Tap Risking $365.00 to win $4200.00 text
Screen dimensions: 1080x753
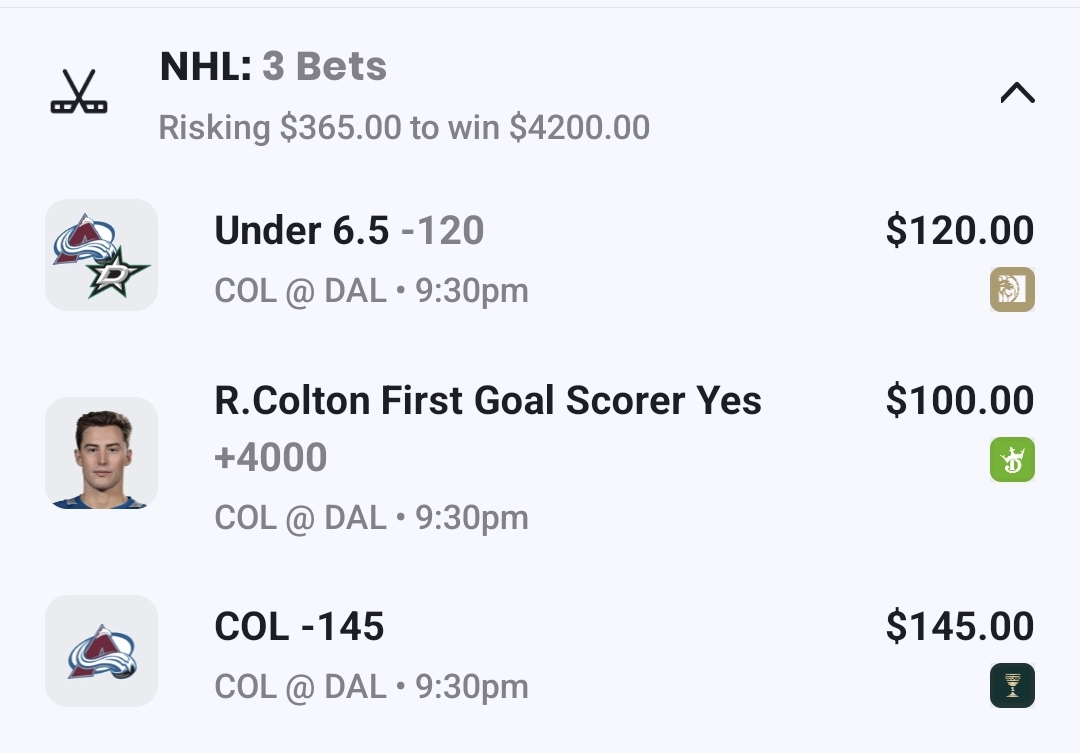404,128
